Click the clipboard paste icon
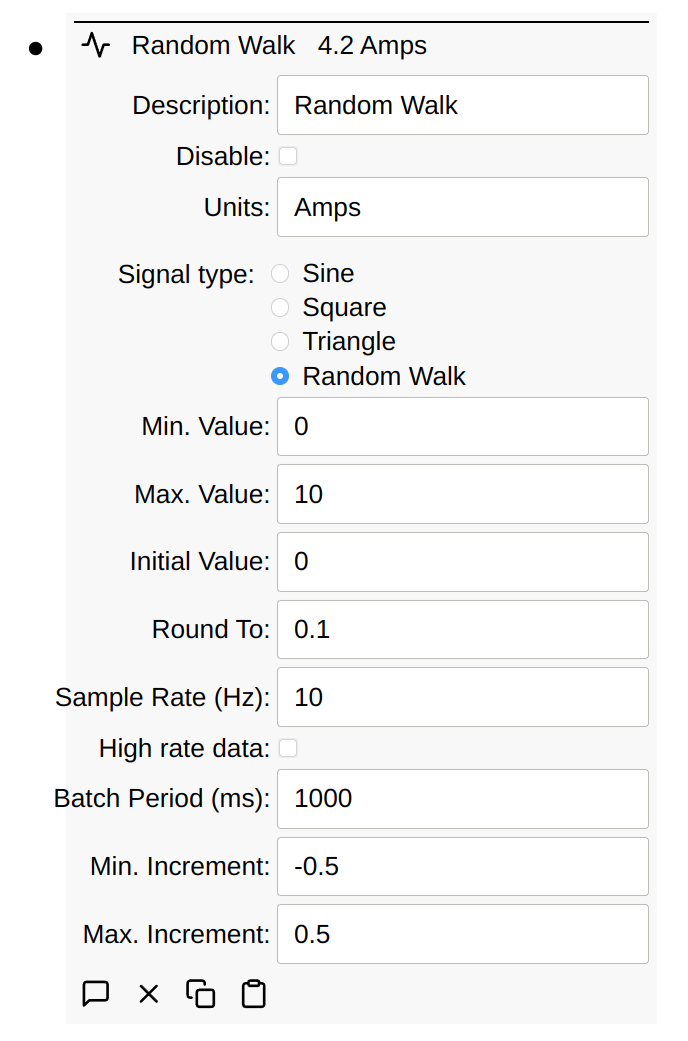Image resolution: width=688 pixels, height=1041 pixels. click(254, 994)
